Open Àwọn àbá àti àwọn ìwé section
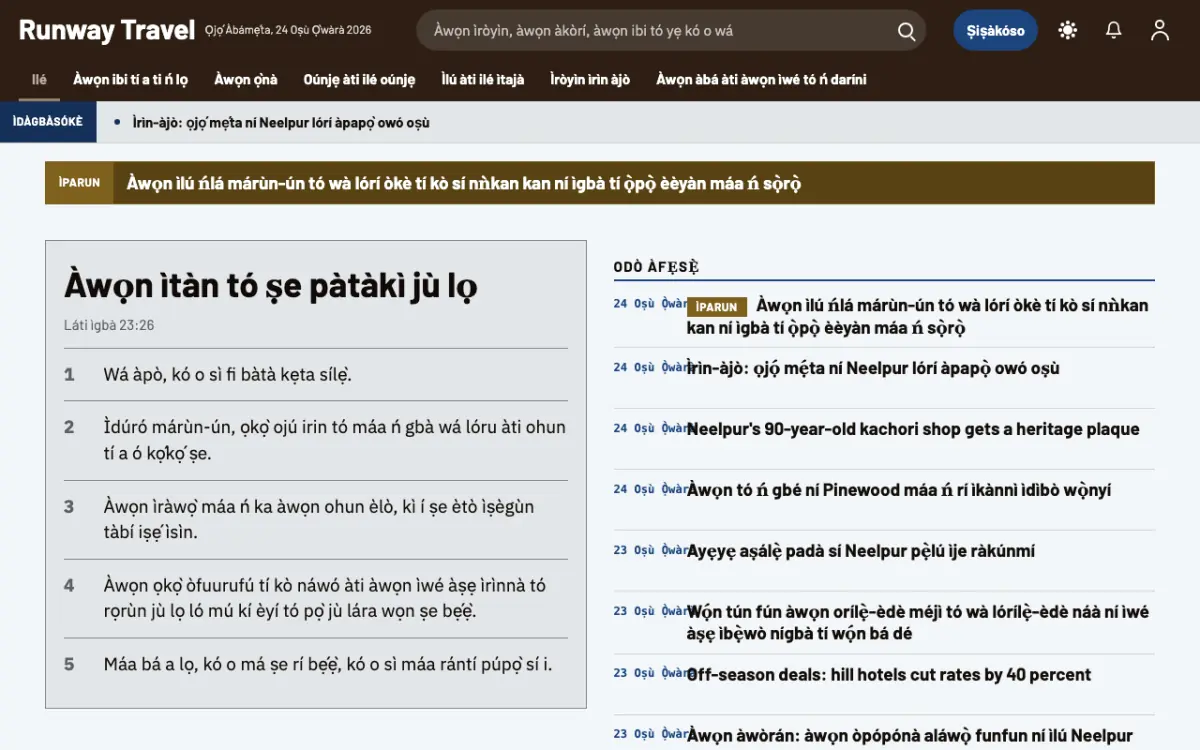The height and width of the screenshot is (750, 1200). 761,80
